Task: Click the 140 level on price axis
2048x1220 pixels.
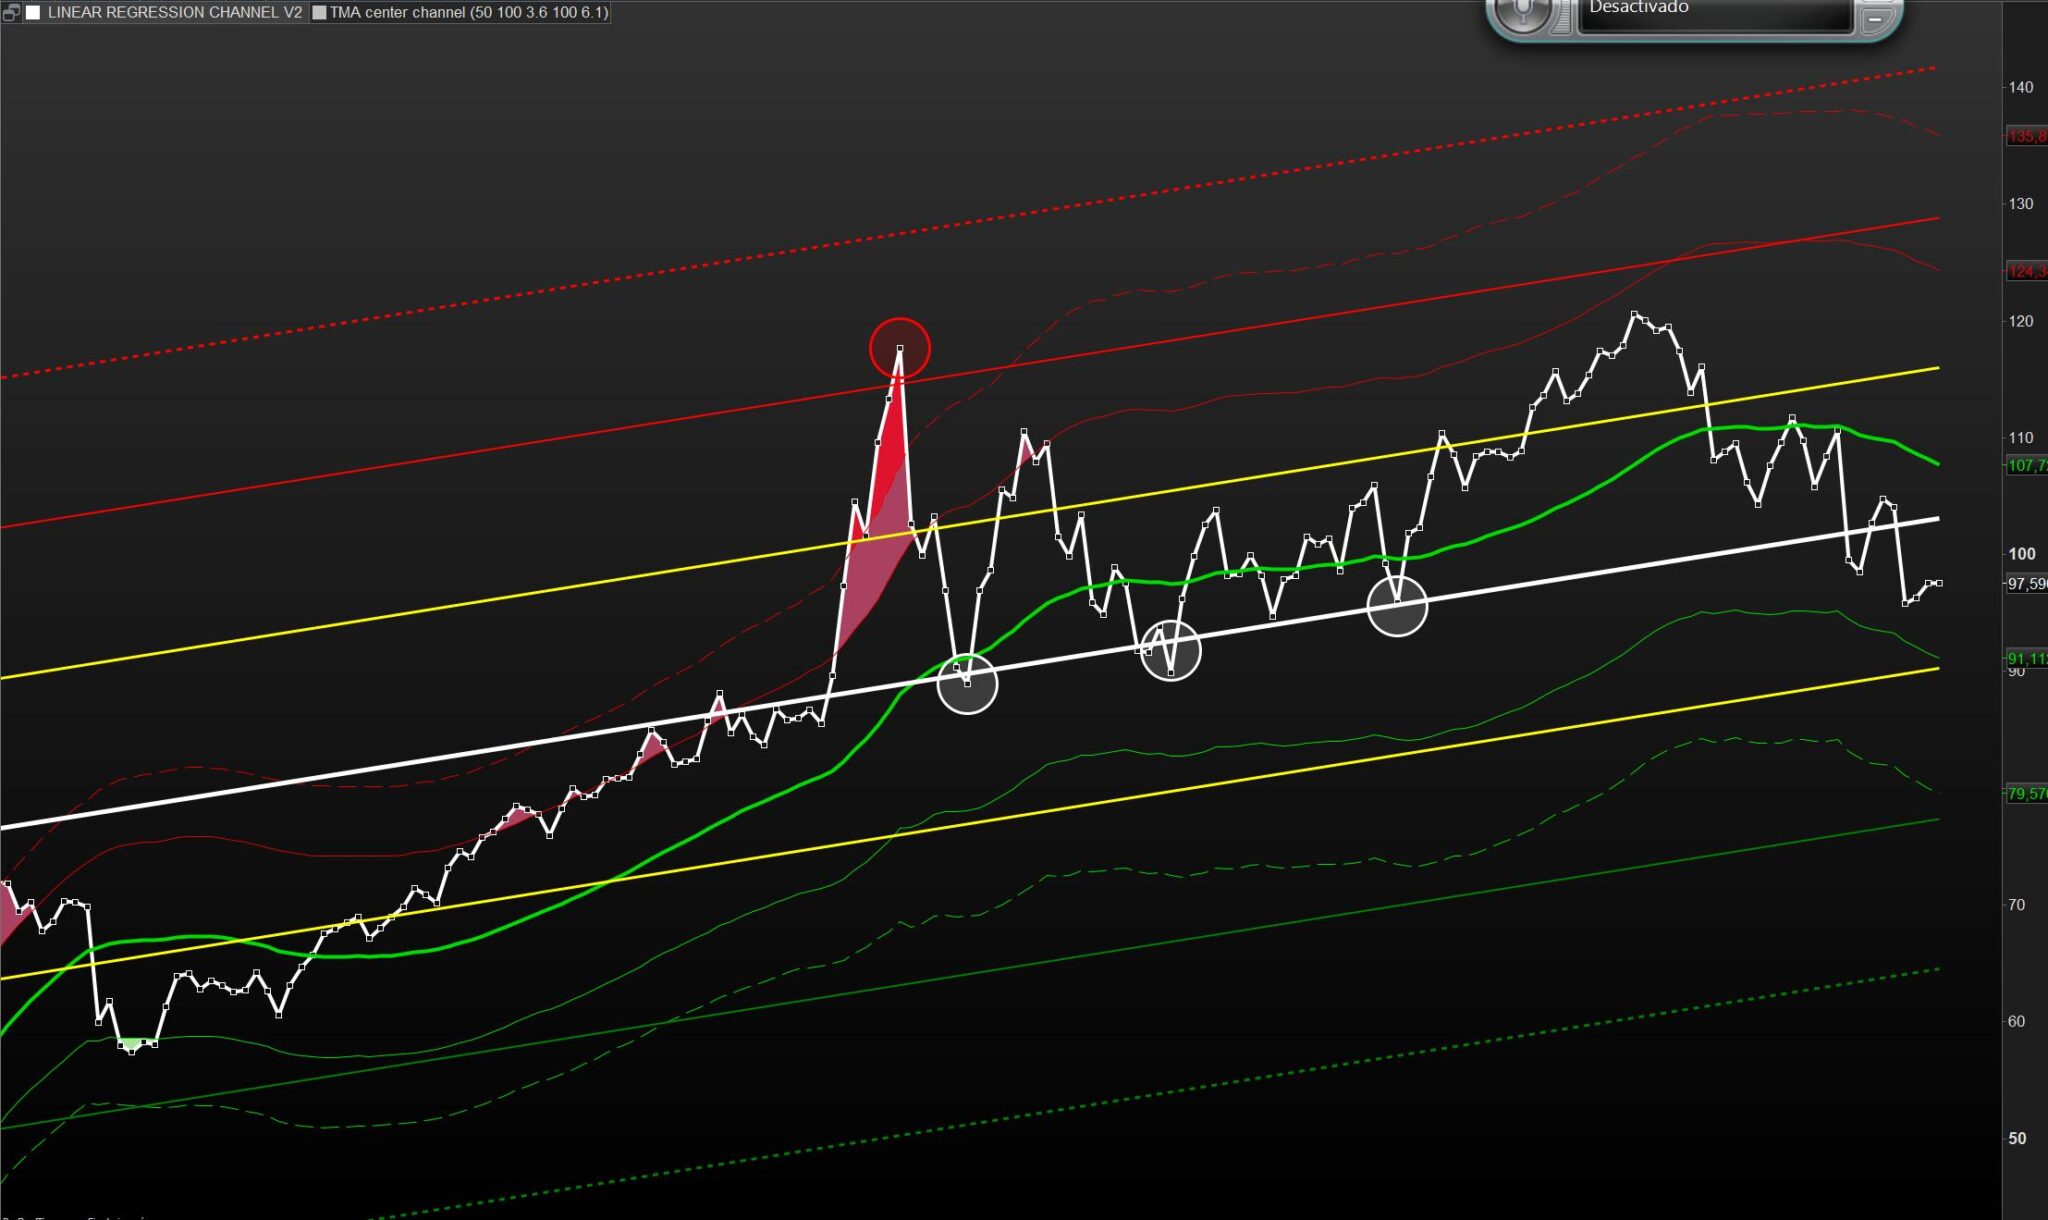Action: 2020,87
